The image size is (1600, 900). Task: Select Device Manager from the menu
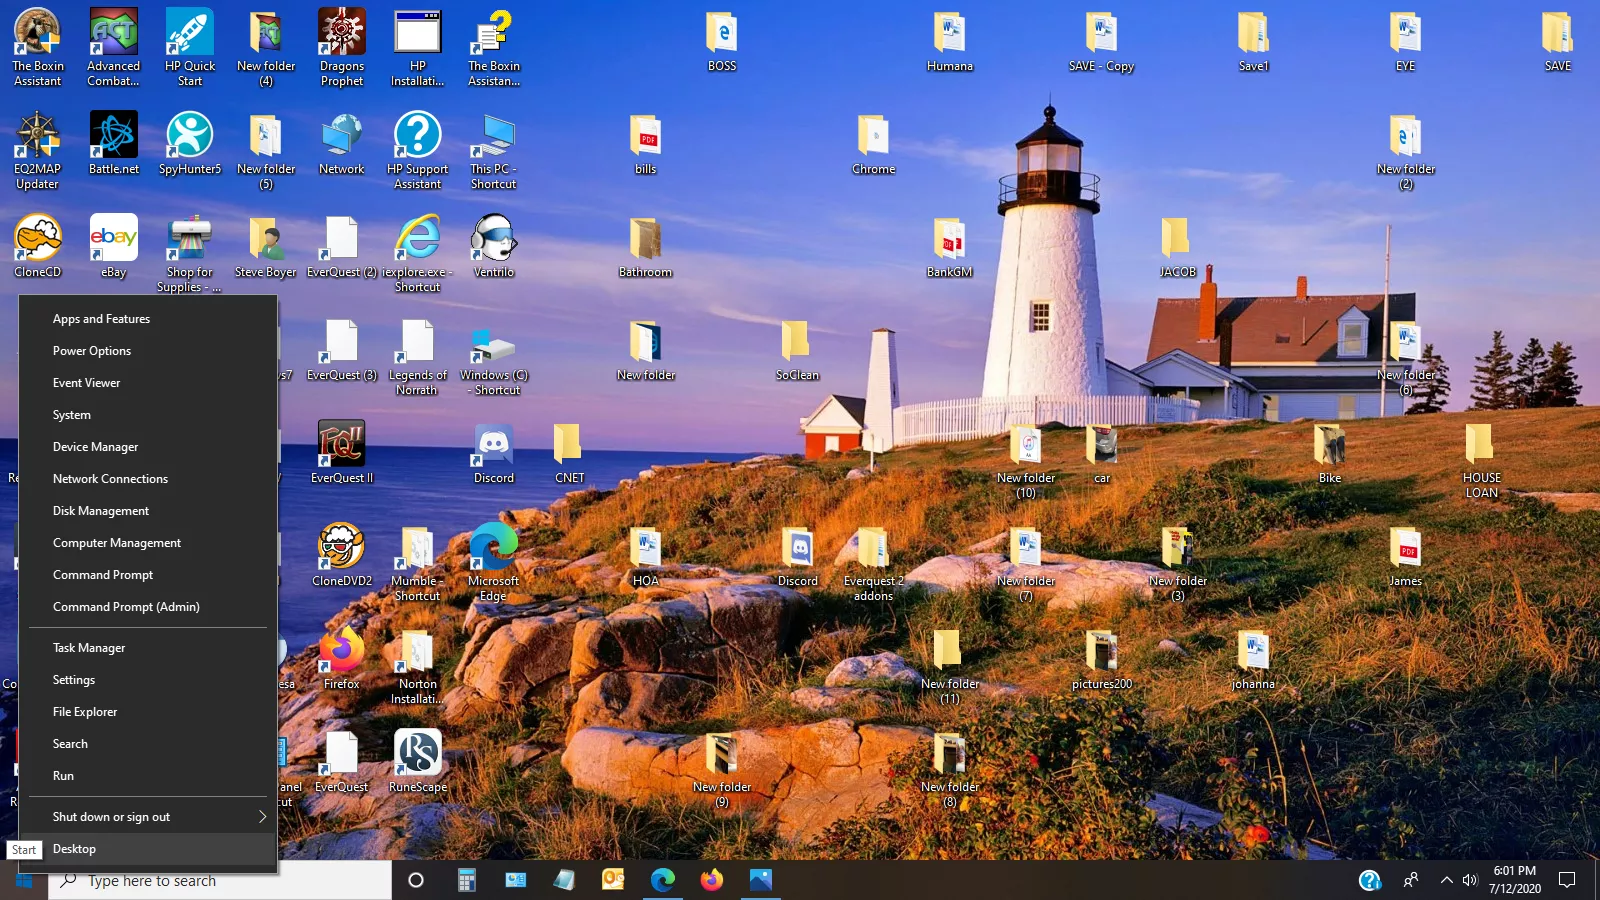click(x=96, y=447)
